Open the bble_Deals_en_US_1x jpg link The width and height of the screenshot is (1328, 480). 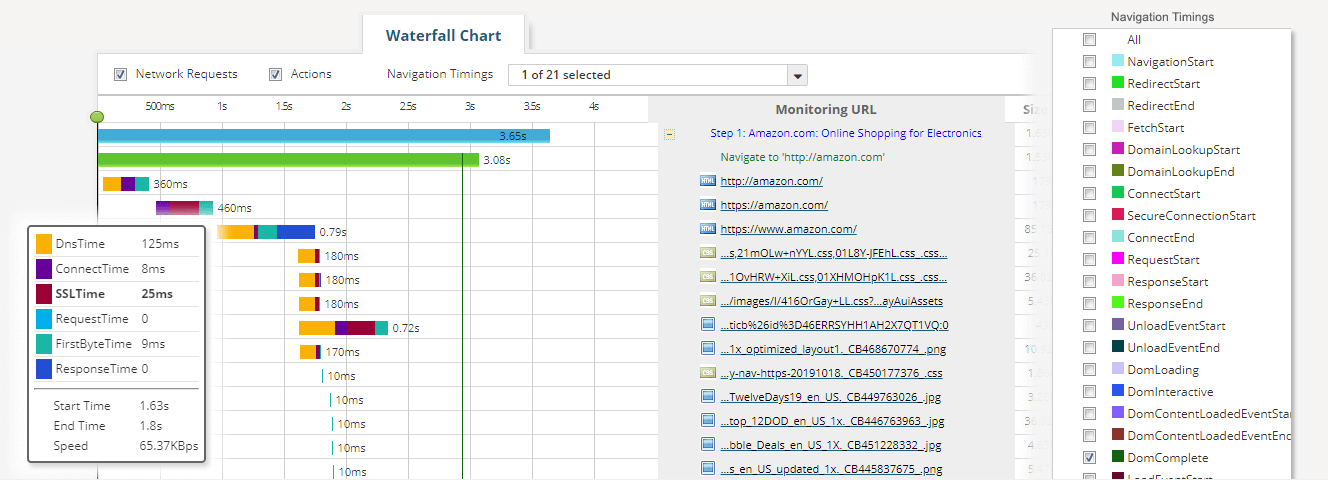point(831,445)
